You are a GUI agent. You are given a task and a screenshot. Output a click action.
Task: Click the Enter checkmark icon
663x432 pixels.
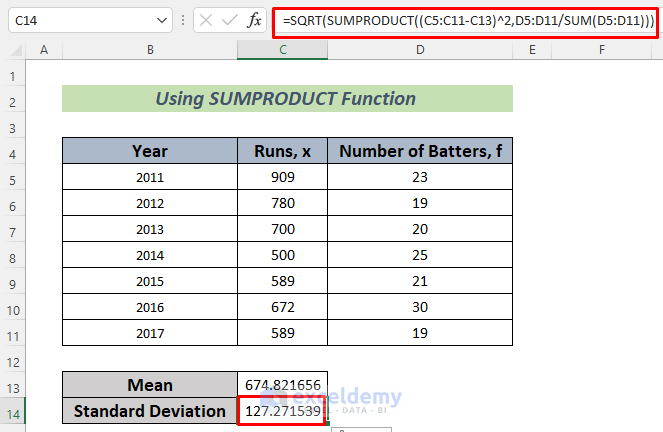click(x=230, y=20)
